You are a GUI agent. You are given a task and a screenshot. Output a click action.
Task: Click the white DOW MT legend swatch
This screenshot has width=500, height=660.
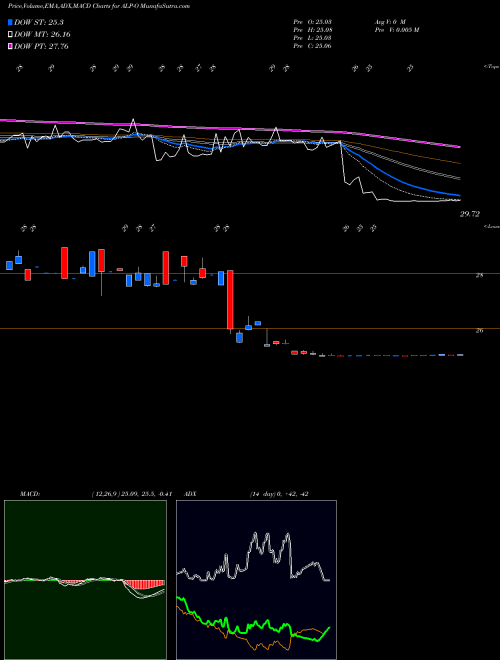(10, 35)
